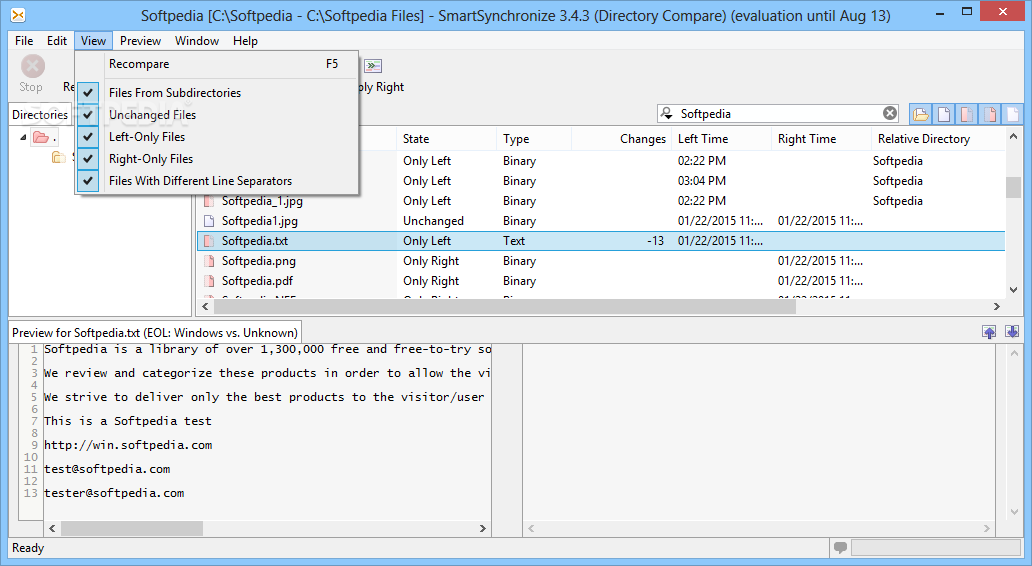The width and height of the screenshot is (1032, 566).
Task: Toggle the left-only files filter icon
Action: pyautogui.click(x=967, y=115)
